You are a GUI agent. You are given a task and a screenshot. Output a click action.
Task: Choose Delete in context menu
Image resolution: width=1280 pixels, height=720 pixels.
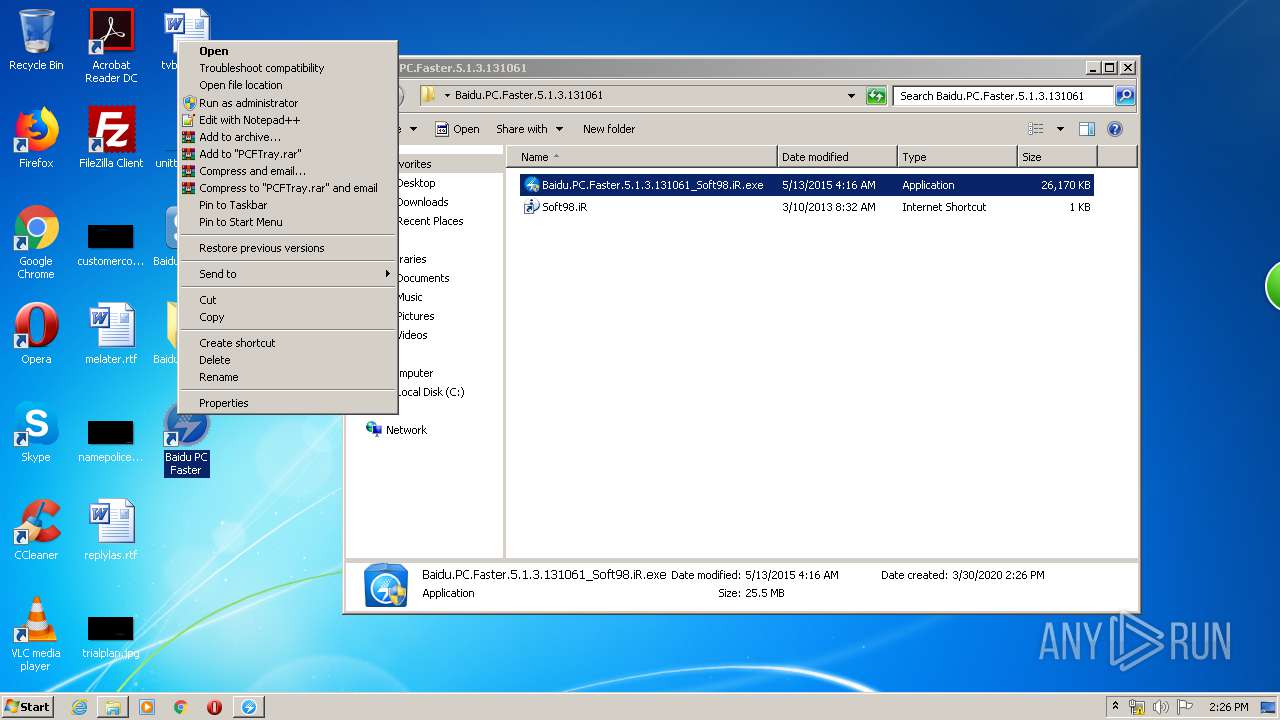288,360
